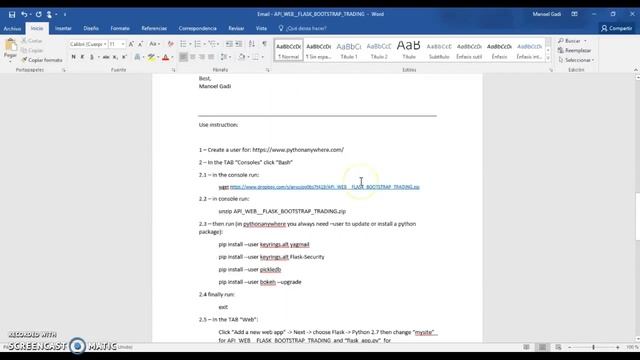Viewport: 640px width, 360px height.
Task: Copy with the Copiar button
Action: click(32, 50)
